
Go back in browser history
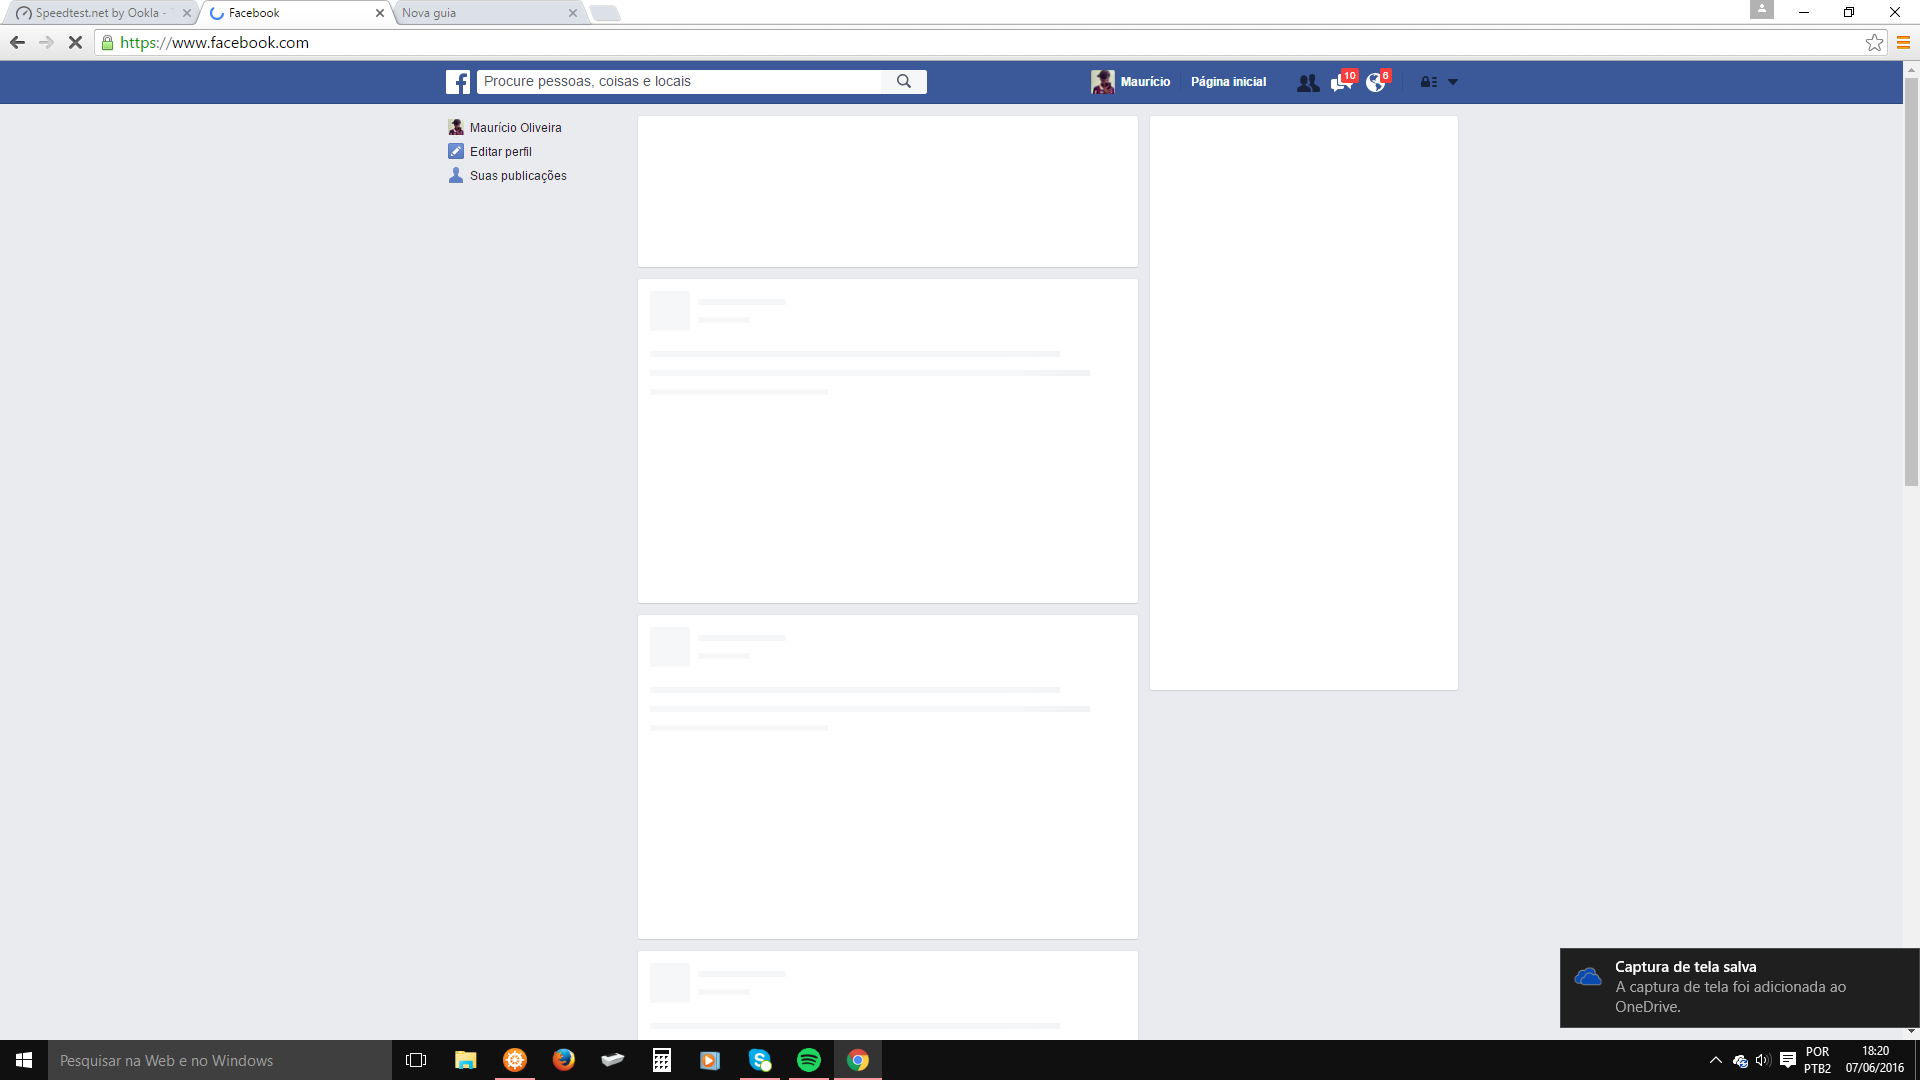(17, 42)
